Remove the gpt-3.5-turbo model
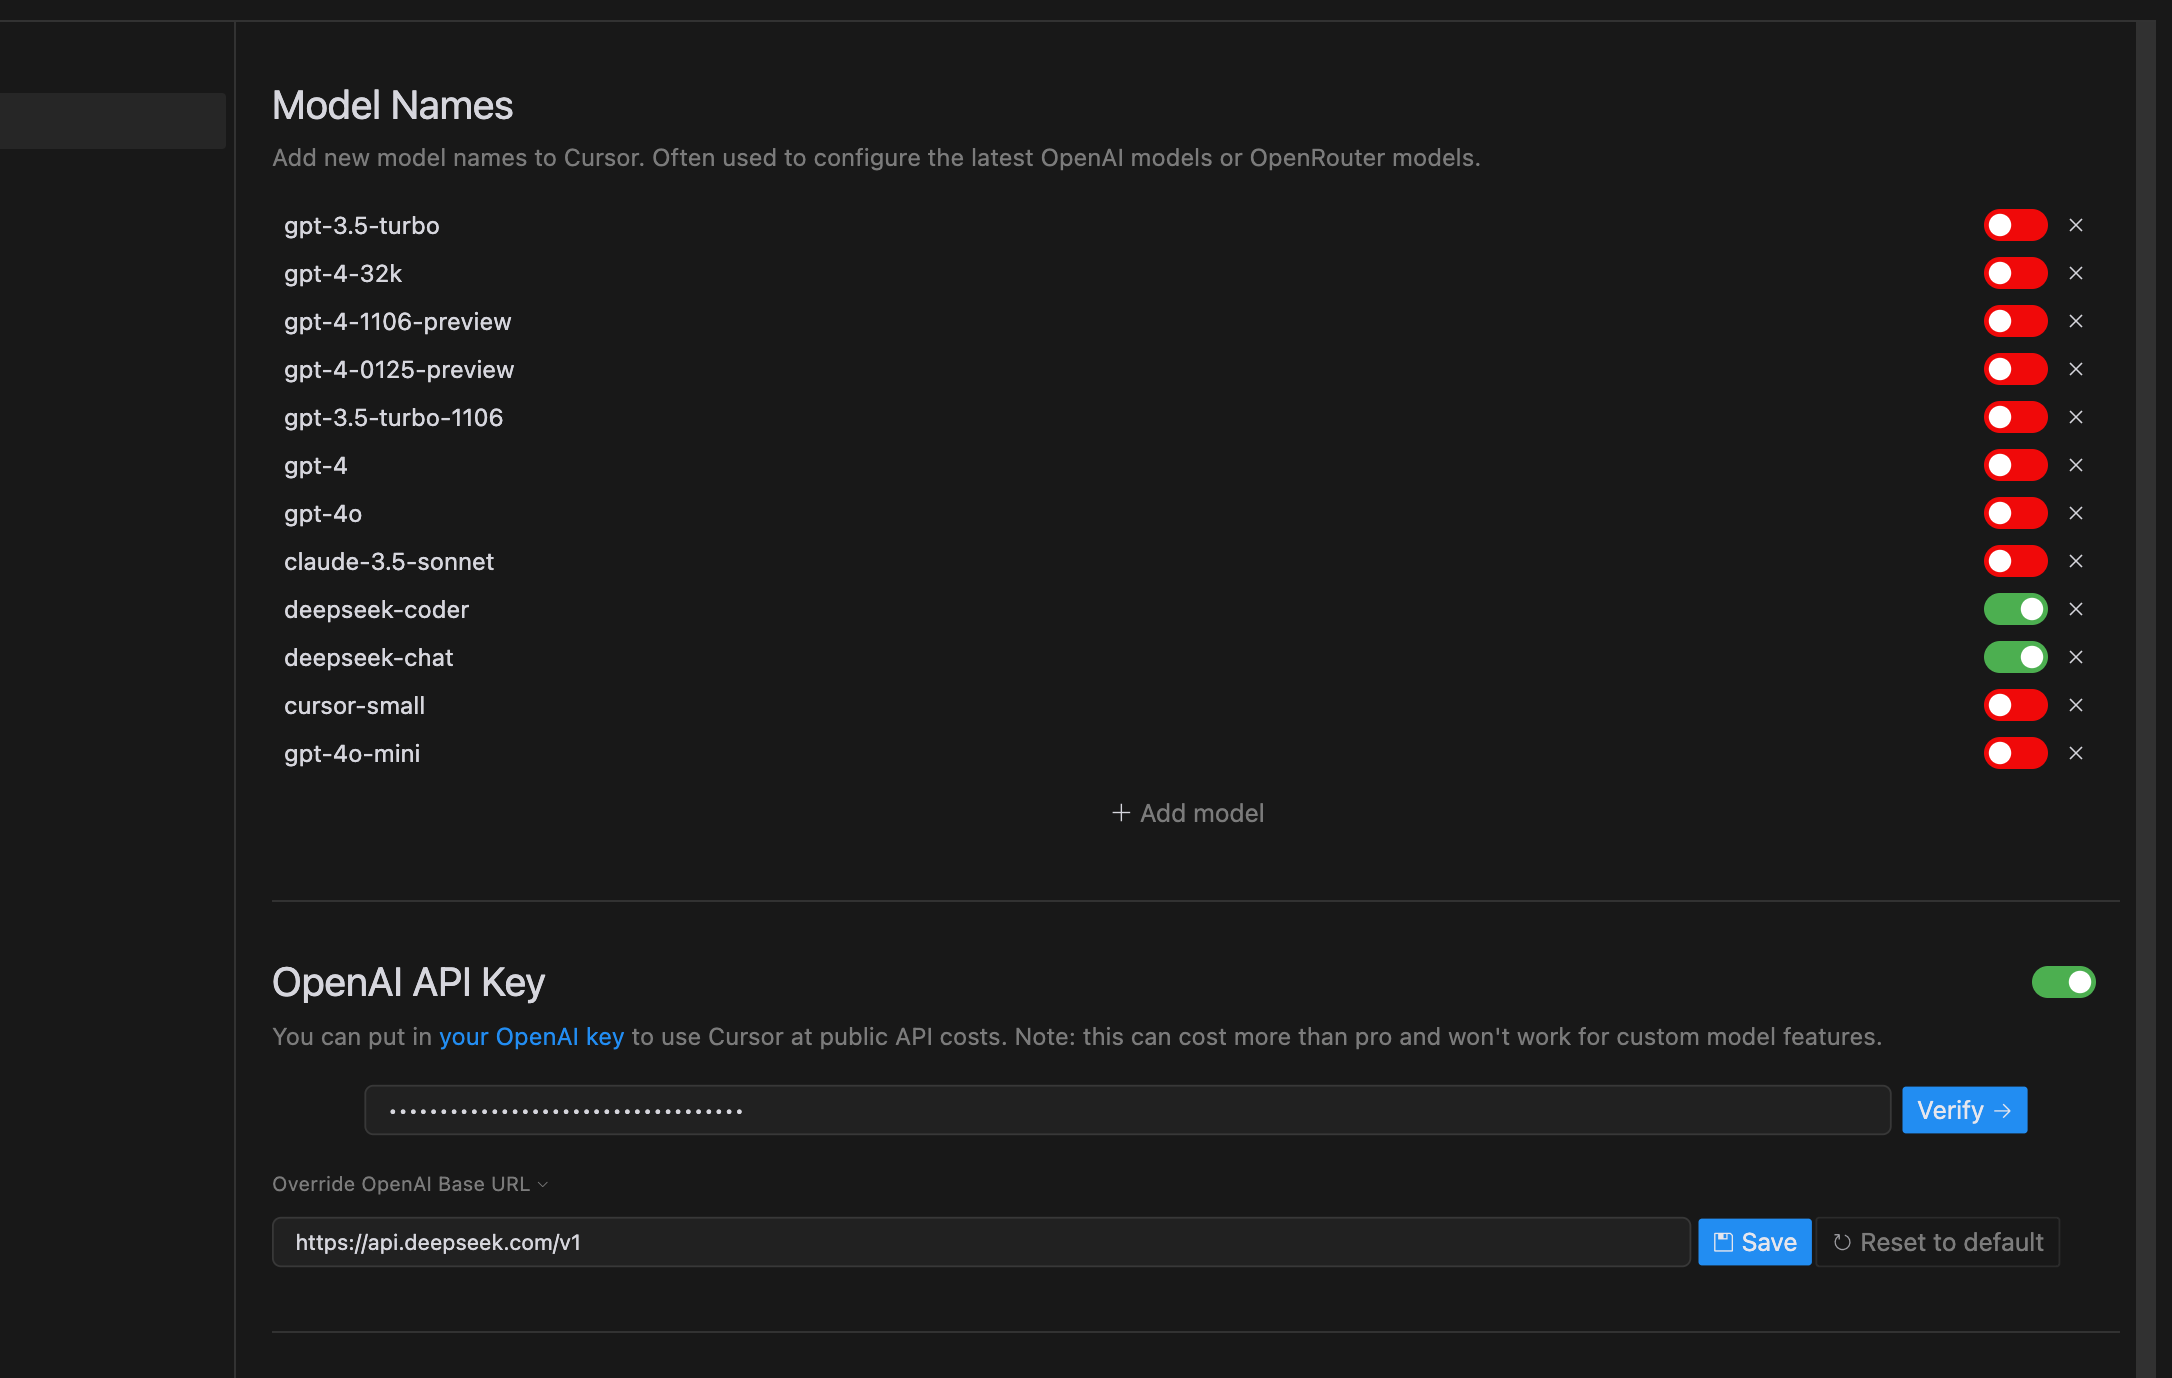This screenshot has height=1378, width=2172. 2076,225
